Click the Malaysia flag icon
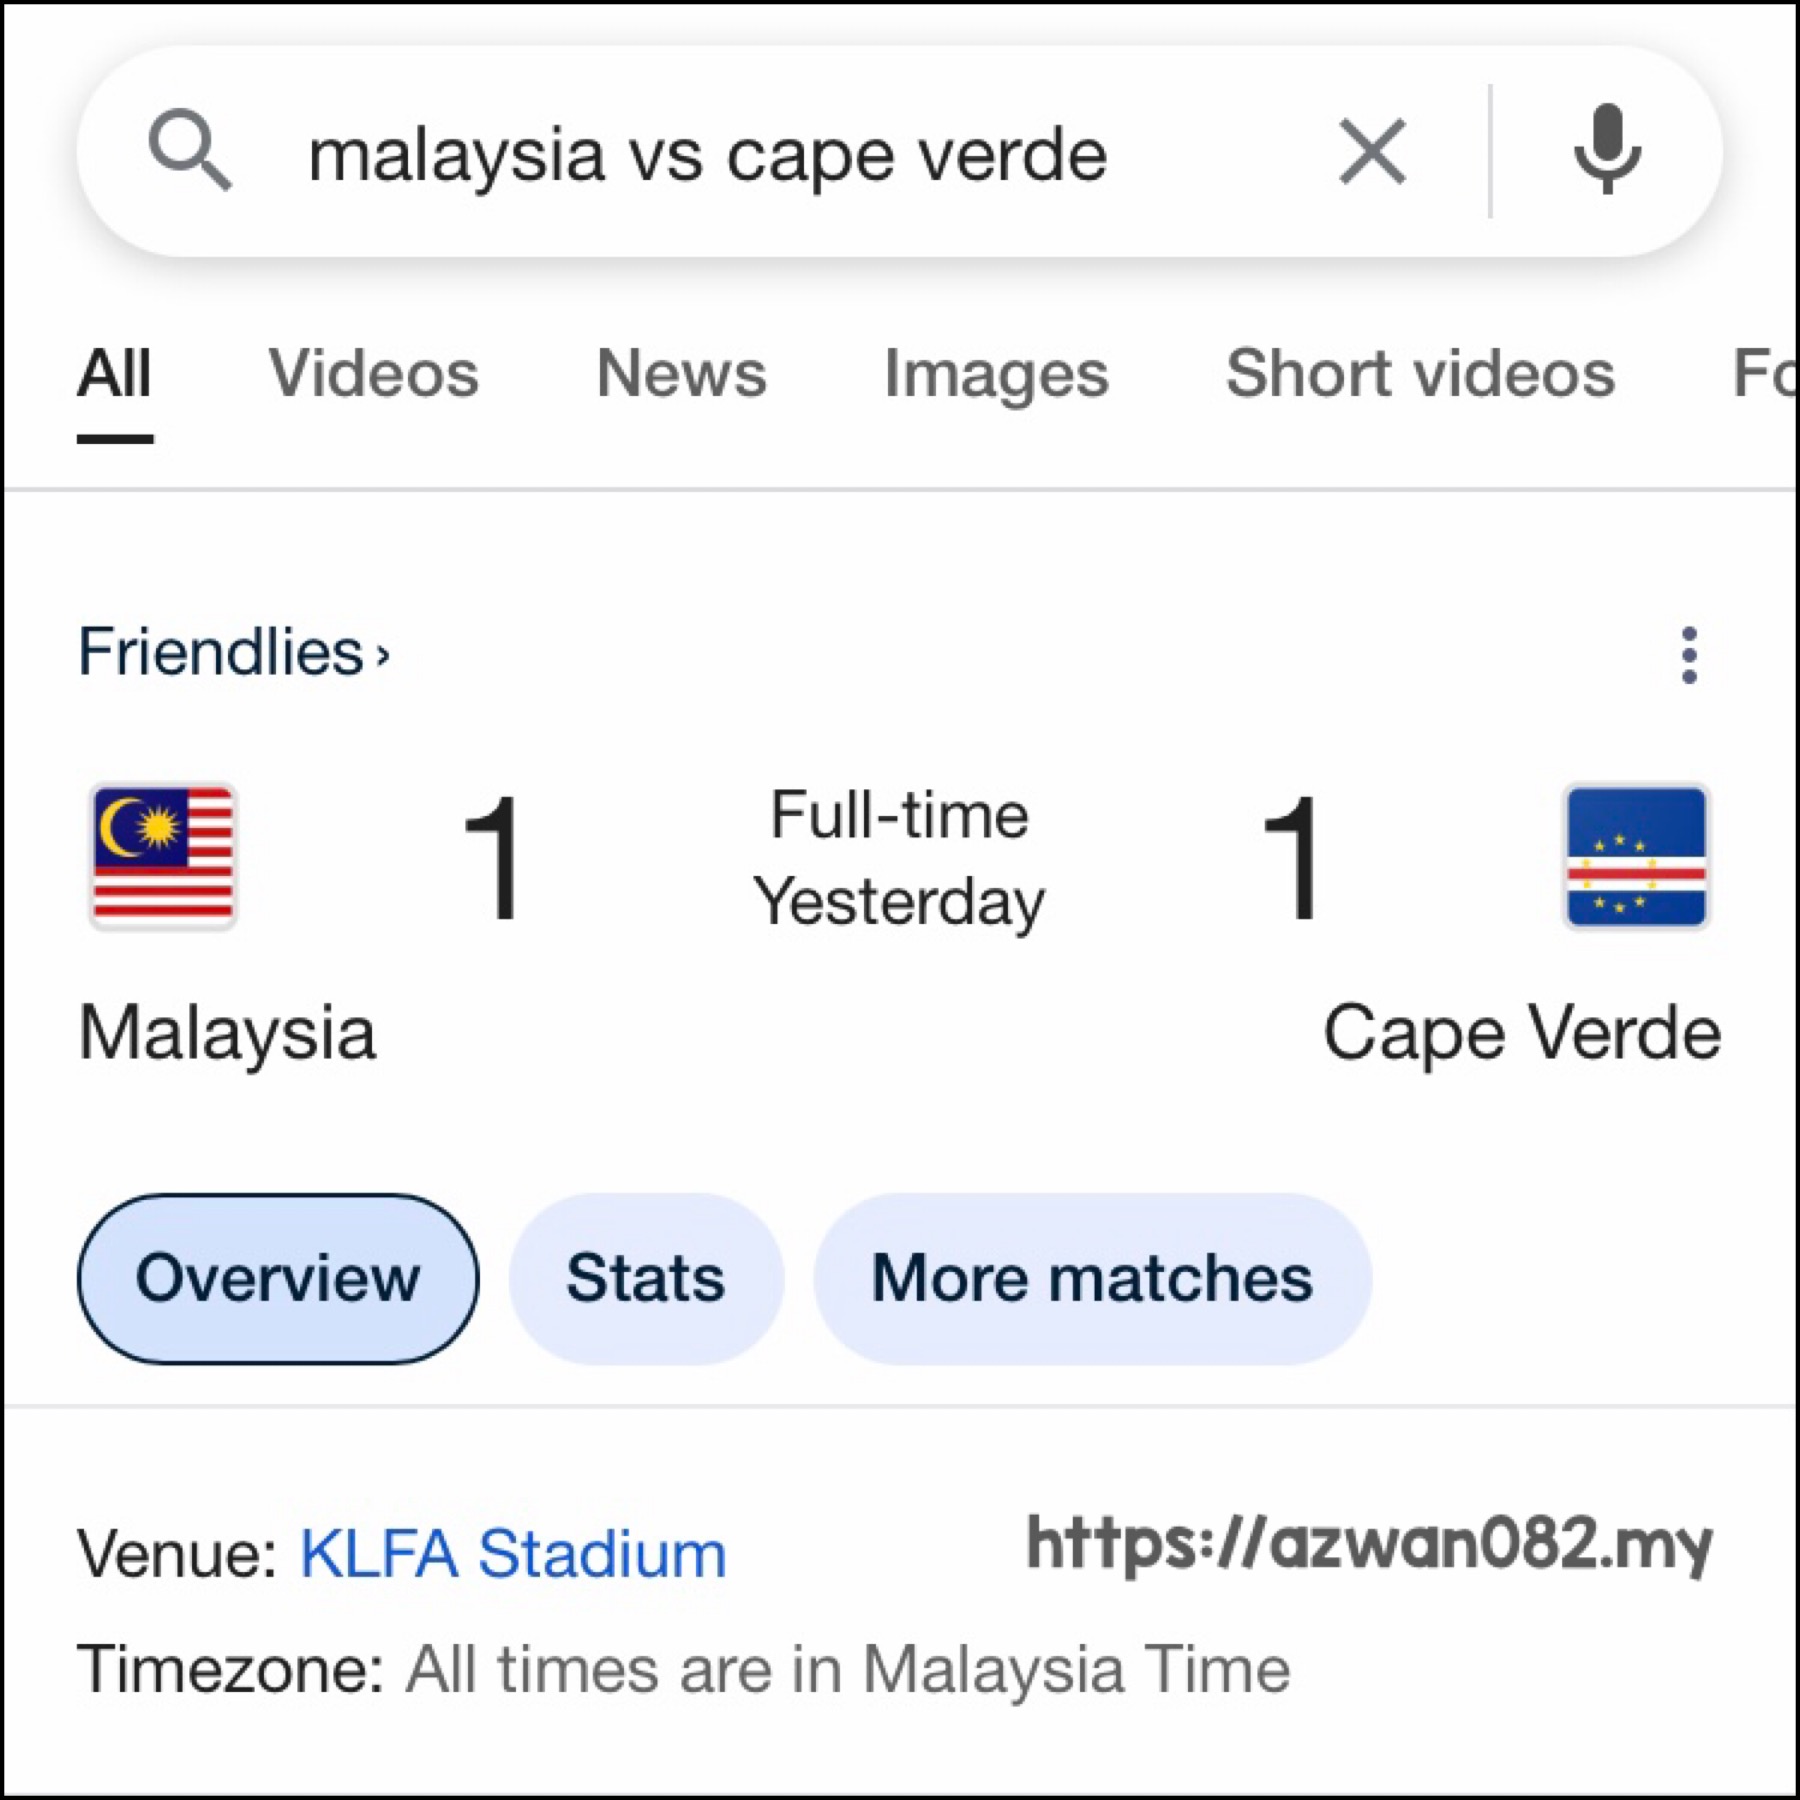 point(163,856)
